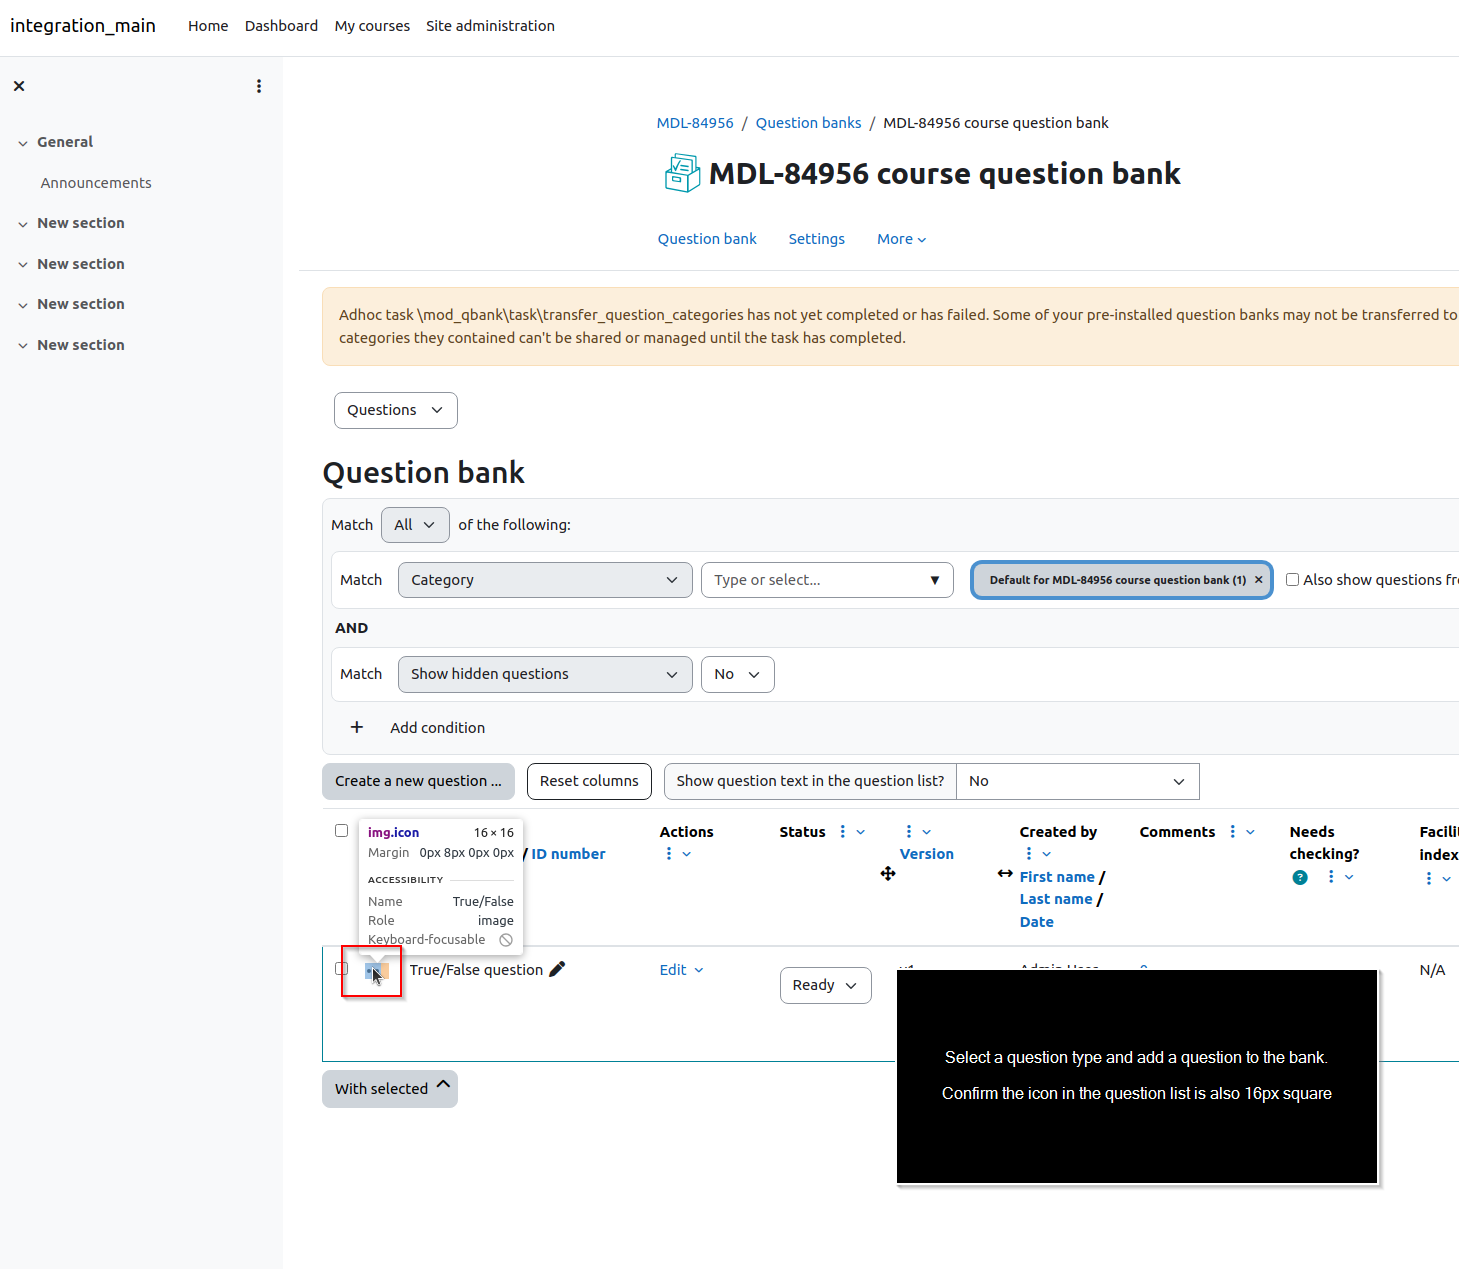The width and height of the screenshot is (1459, 1269).
Task: Open the Type or select category combo box
Action: [x=828, y=580]
